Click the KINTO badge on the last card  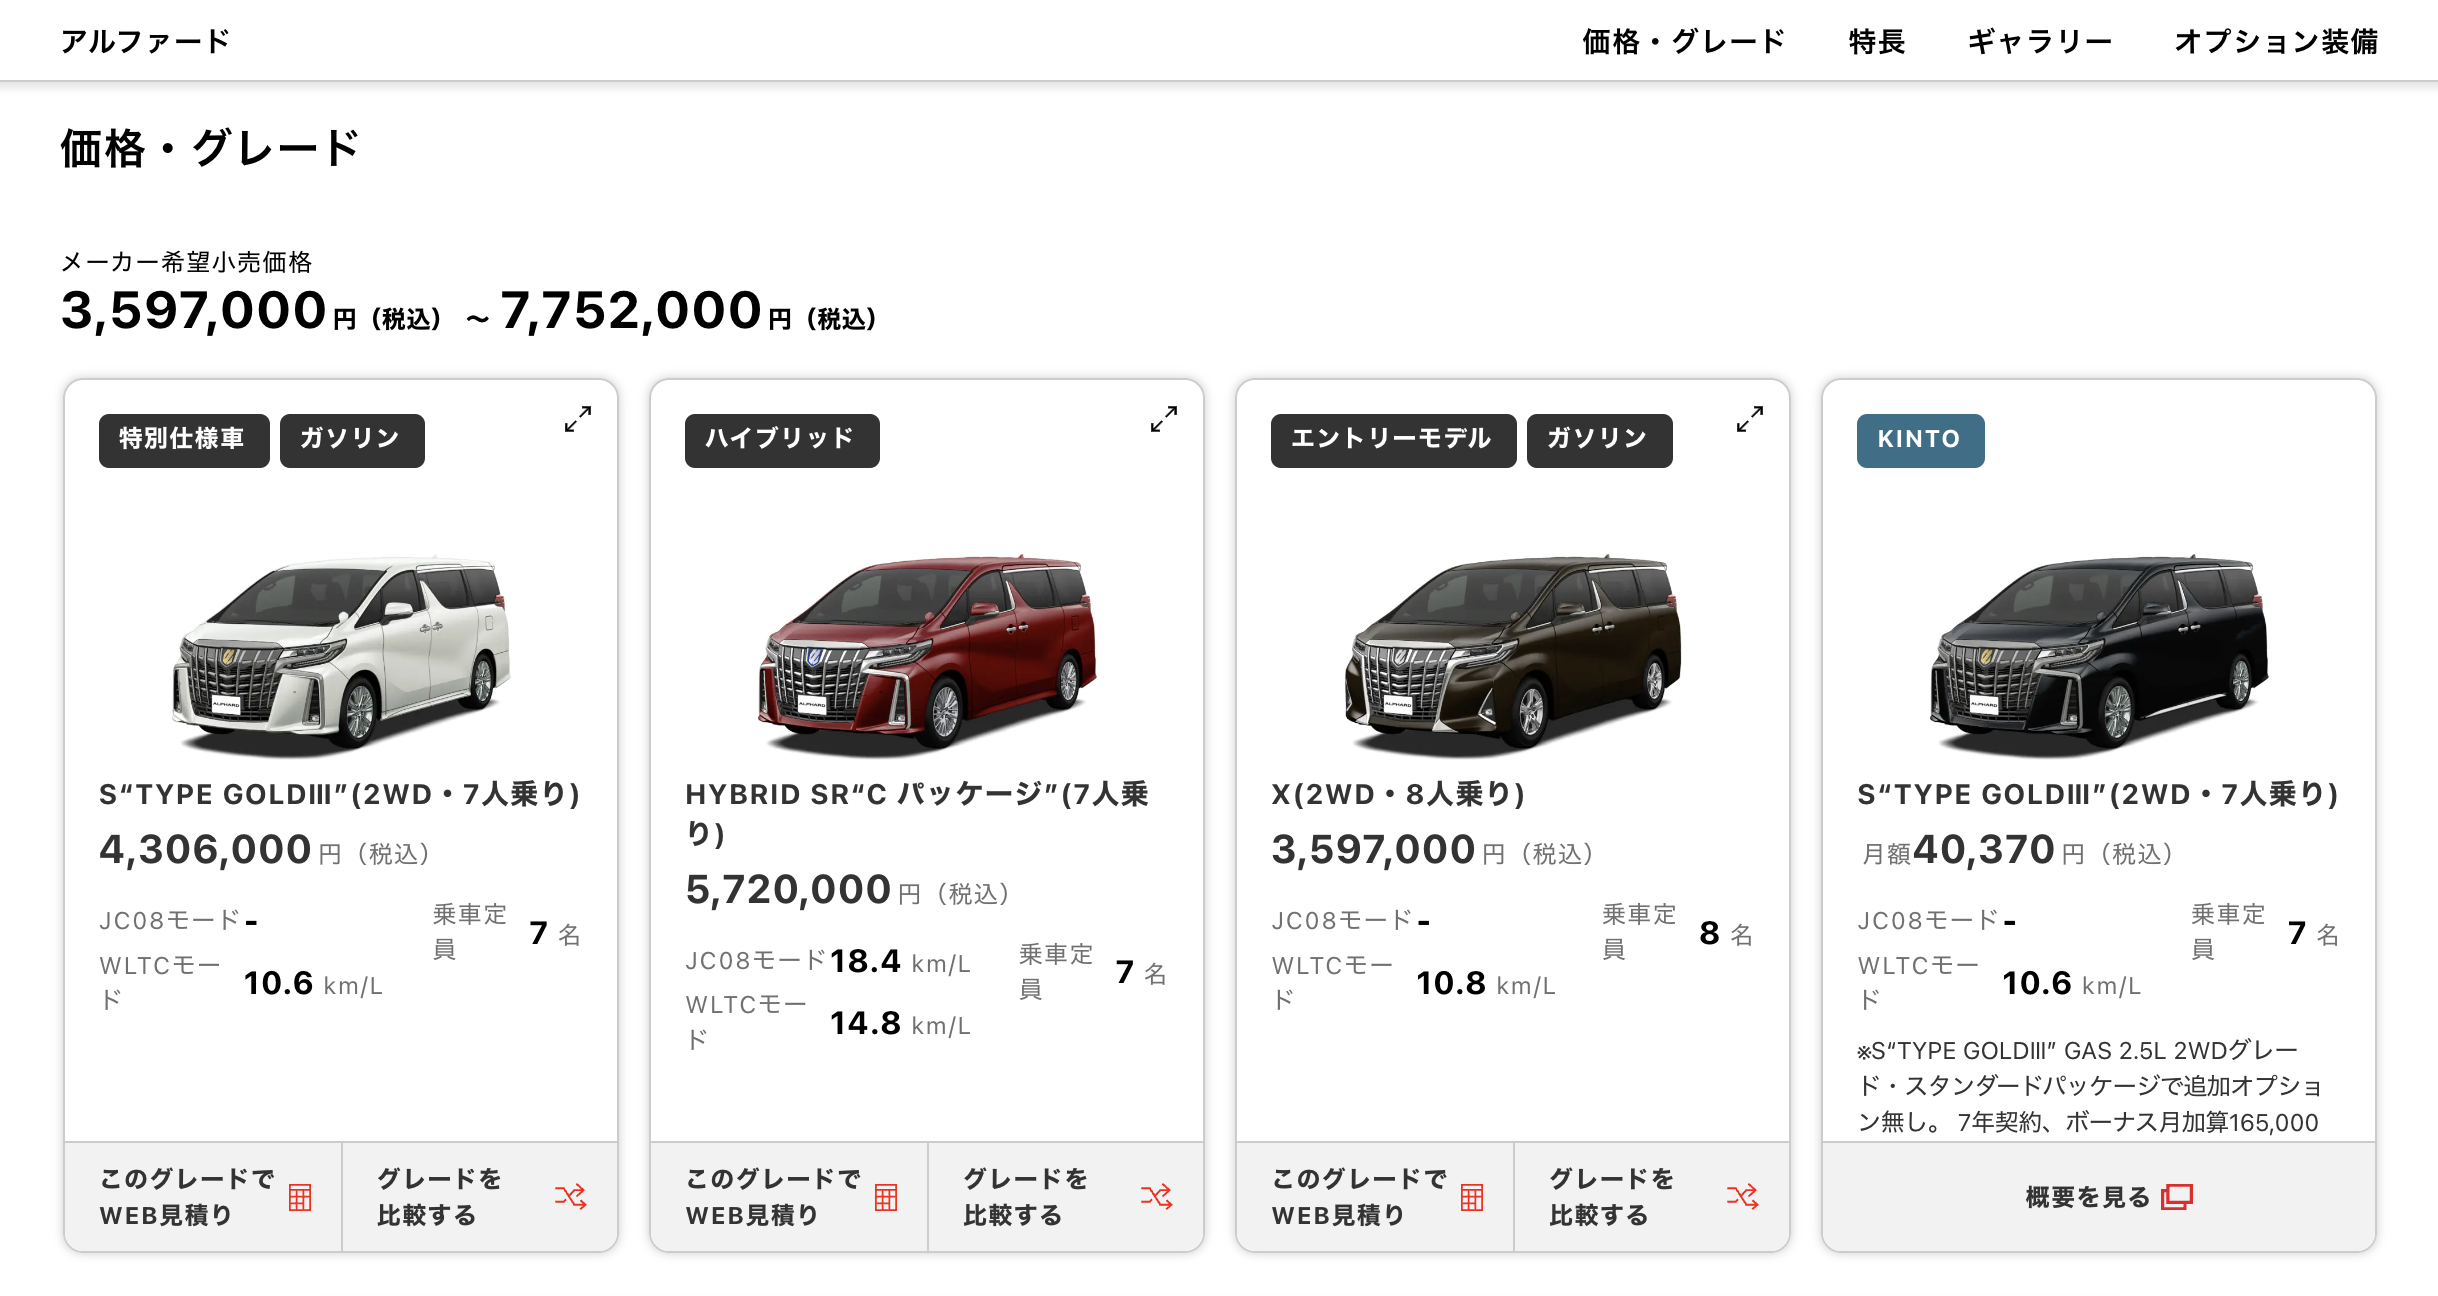pyautogui.click(x=1920, y=440)
